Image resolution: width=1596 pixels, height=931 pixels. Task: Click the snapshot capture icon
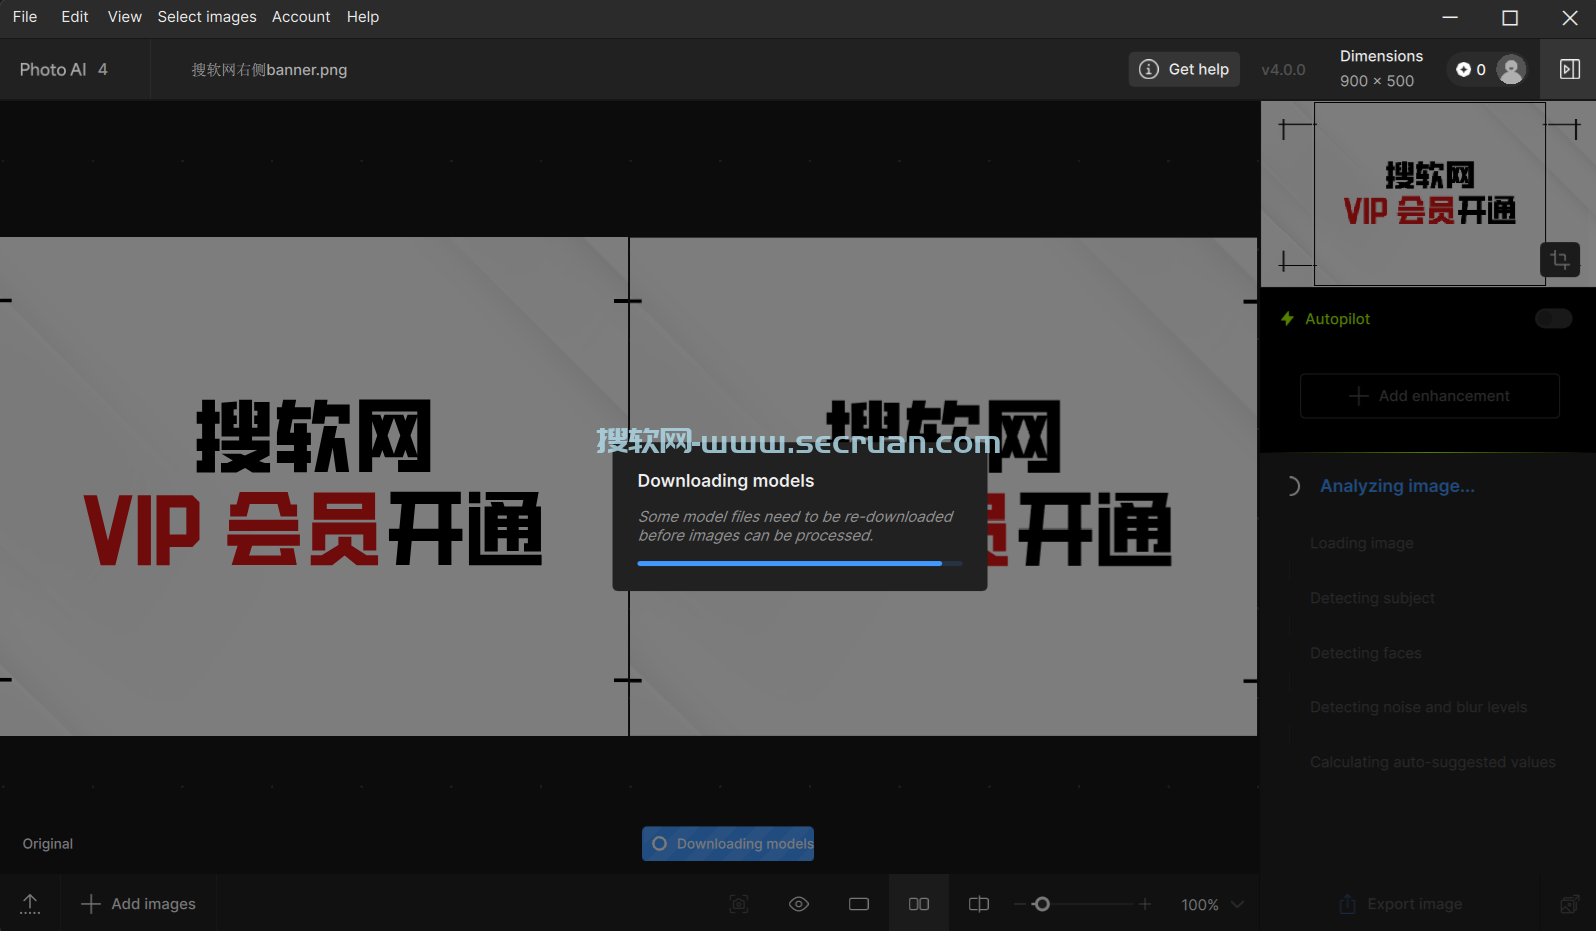(739, 904)
